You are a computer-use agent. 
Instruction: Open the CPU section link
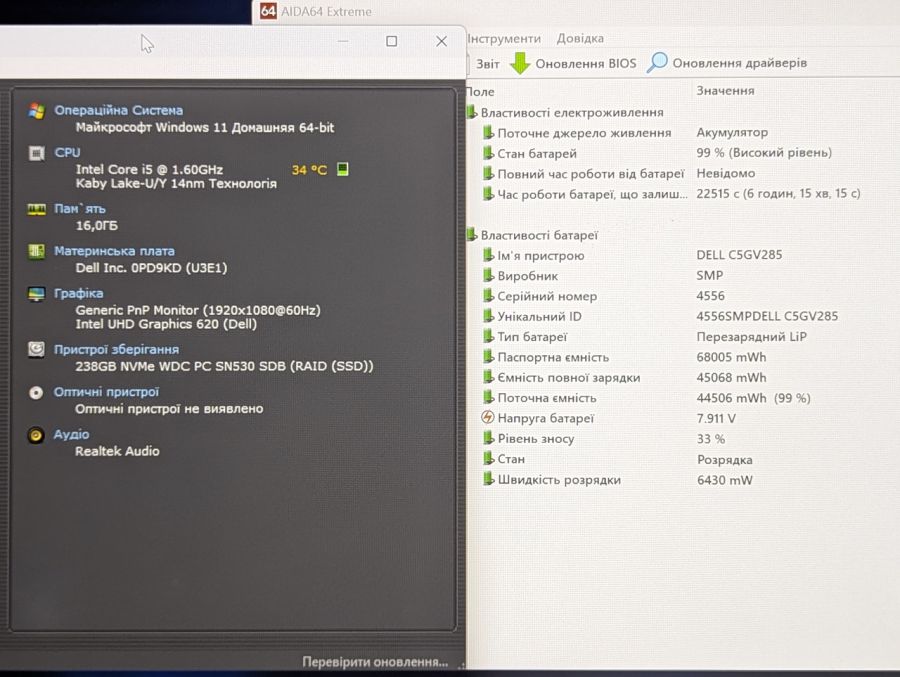(67, 153)
